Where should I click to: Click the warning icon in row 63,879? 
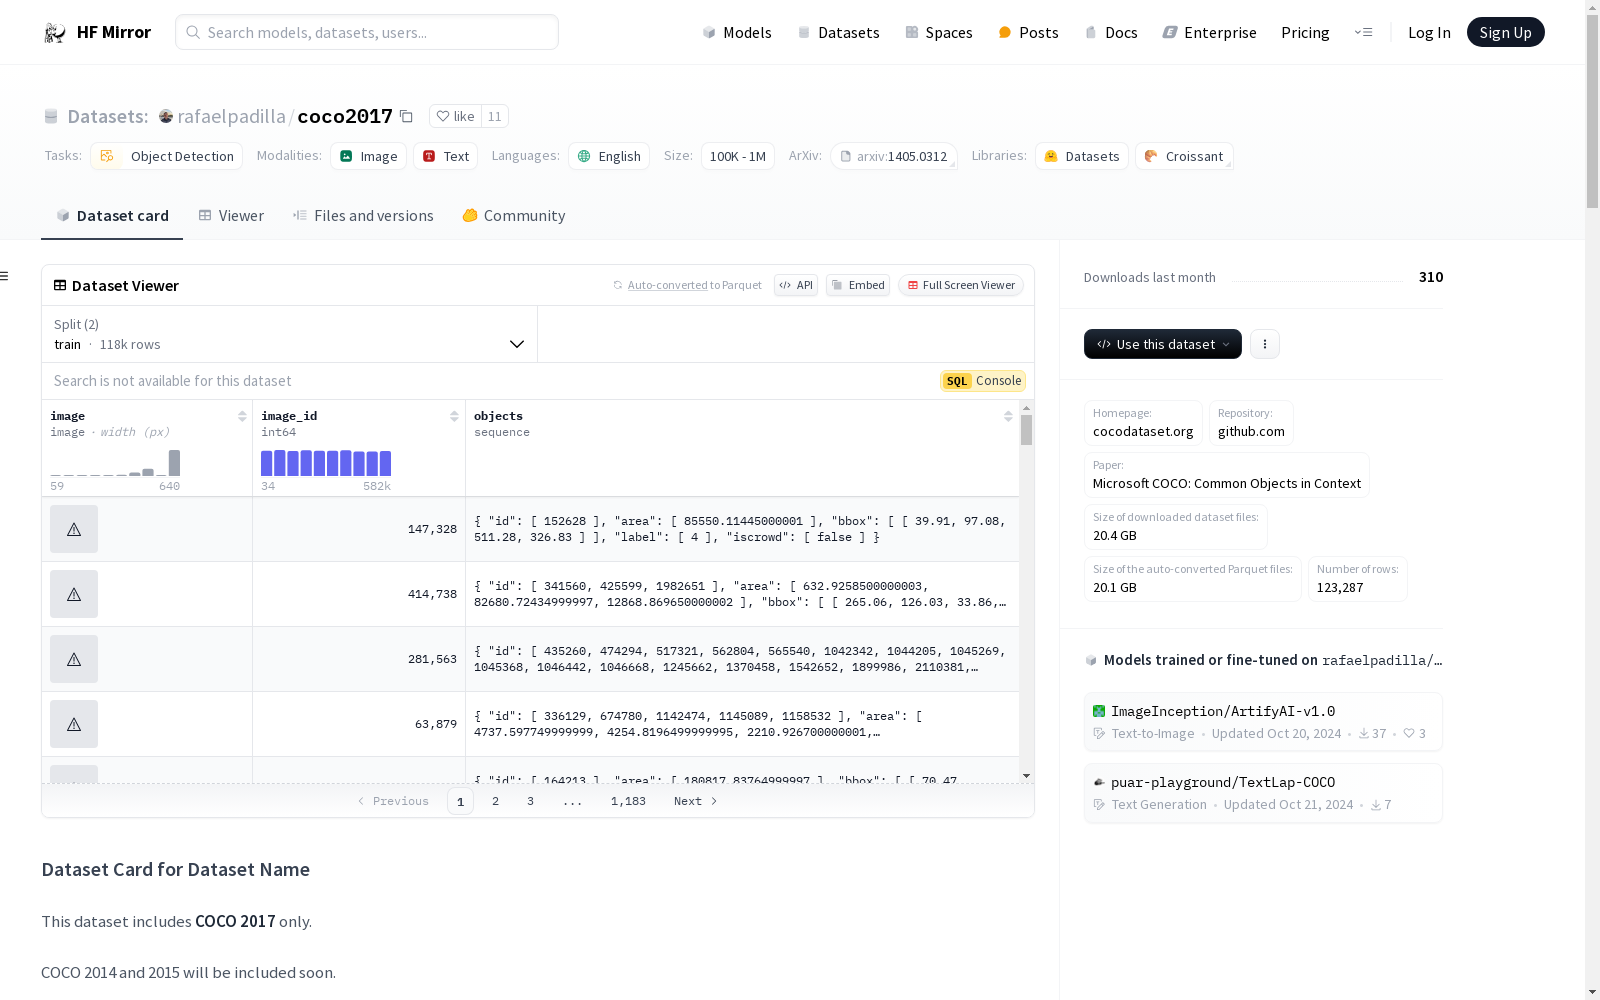[74, 724]
